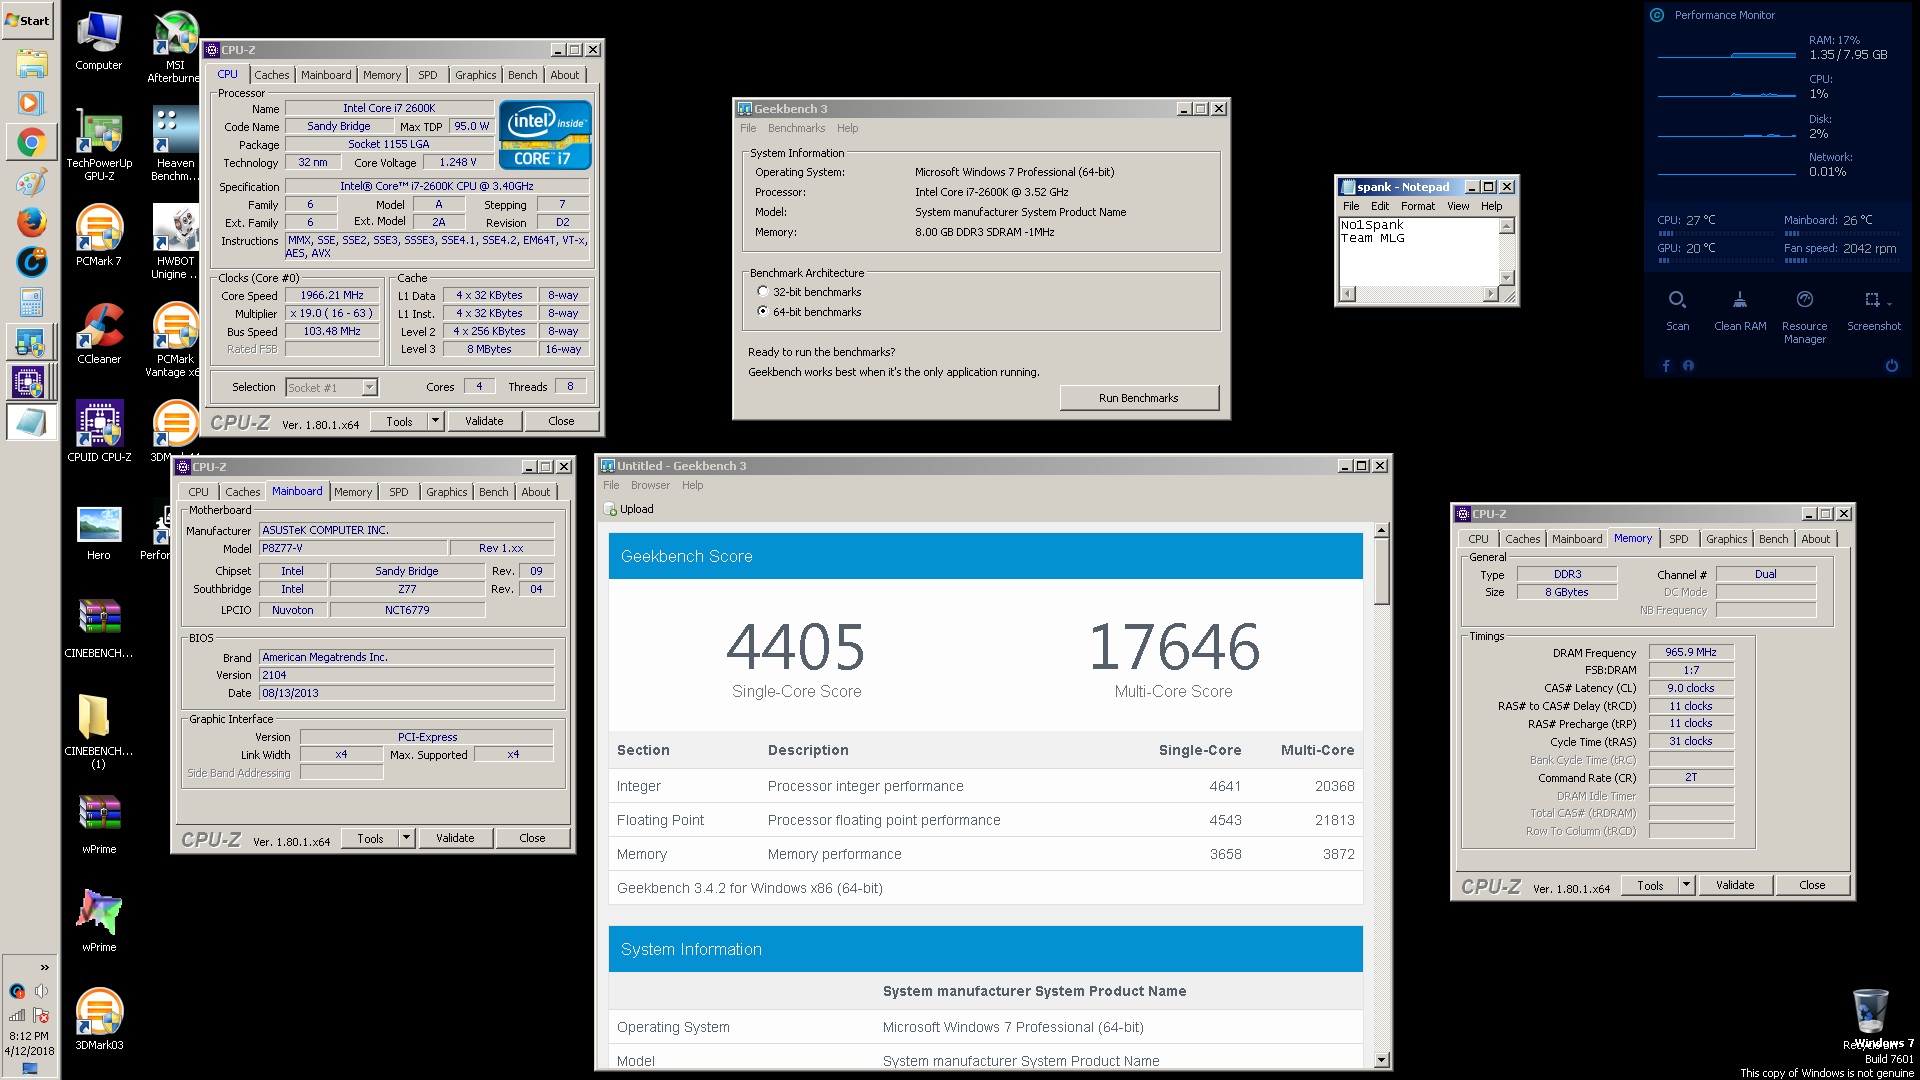Screen dimensions: 1920x1080
Task: Open PCMark Vantage shortcut
Action: (174, 341)
